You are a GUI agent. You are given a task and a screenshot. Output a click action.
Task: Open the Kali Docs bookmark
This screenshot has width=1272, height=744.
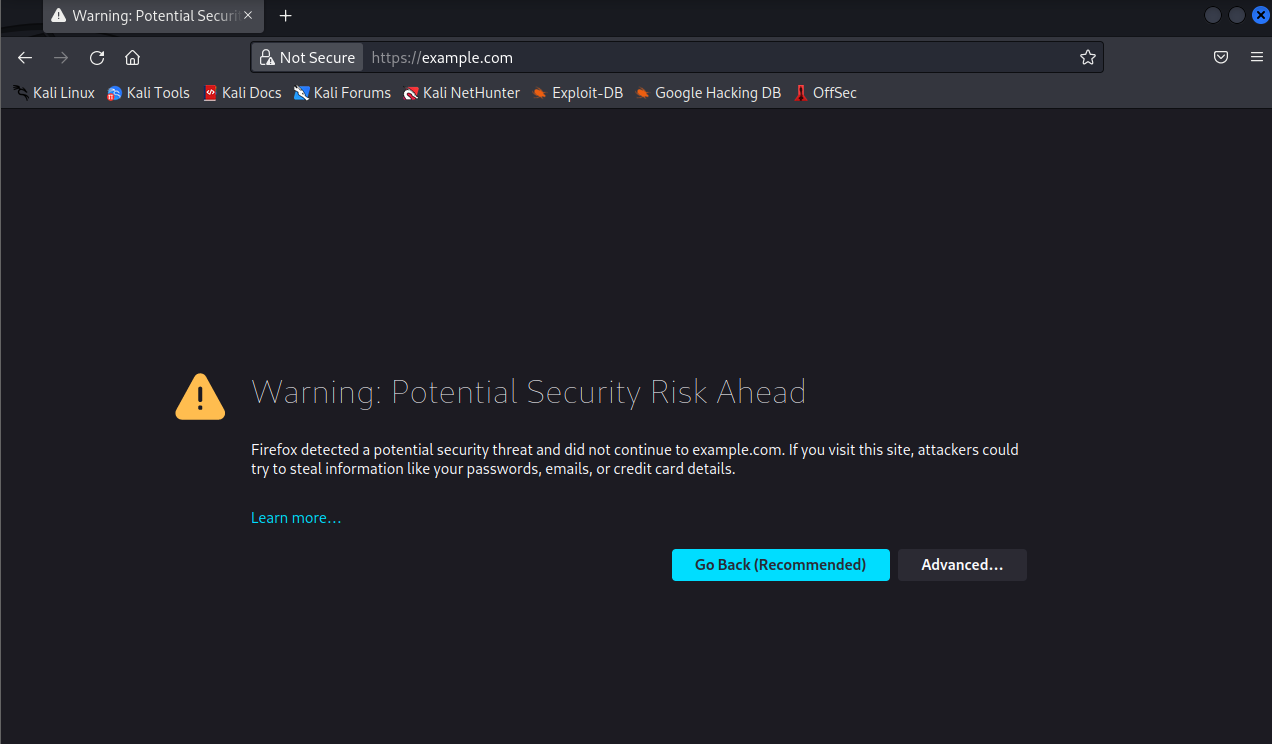(242, 93)
